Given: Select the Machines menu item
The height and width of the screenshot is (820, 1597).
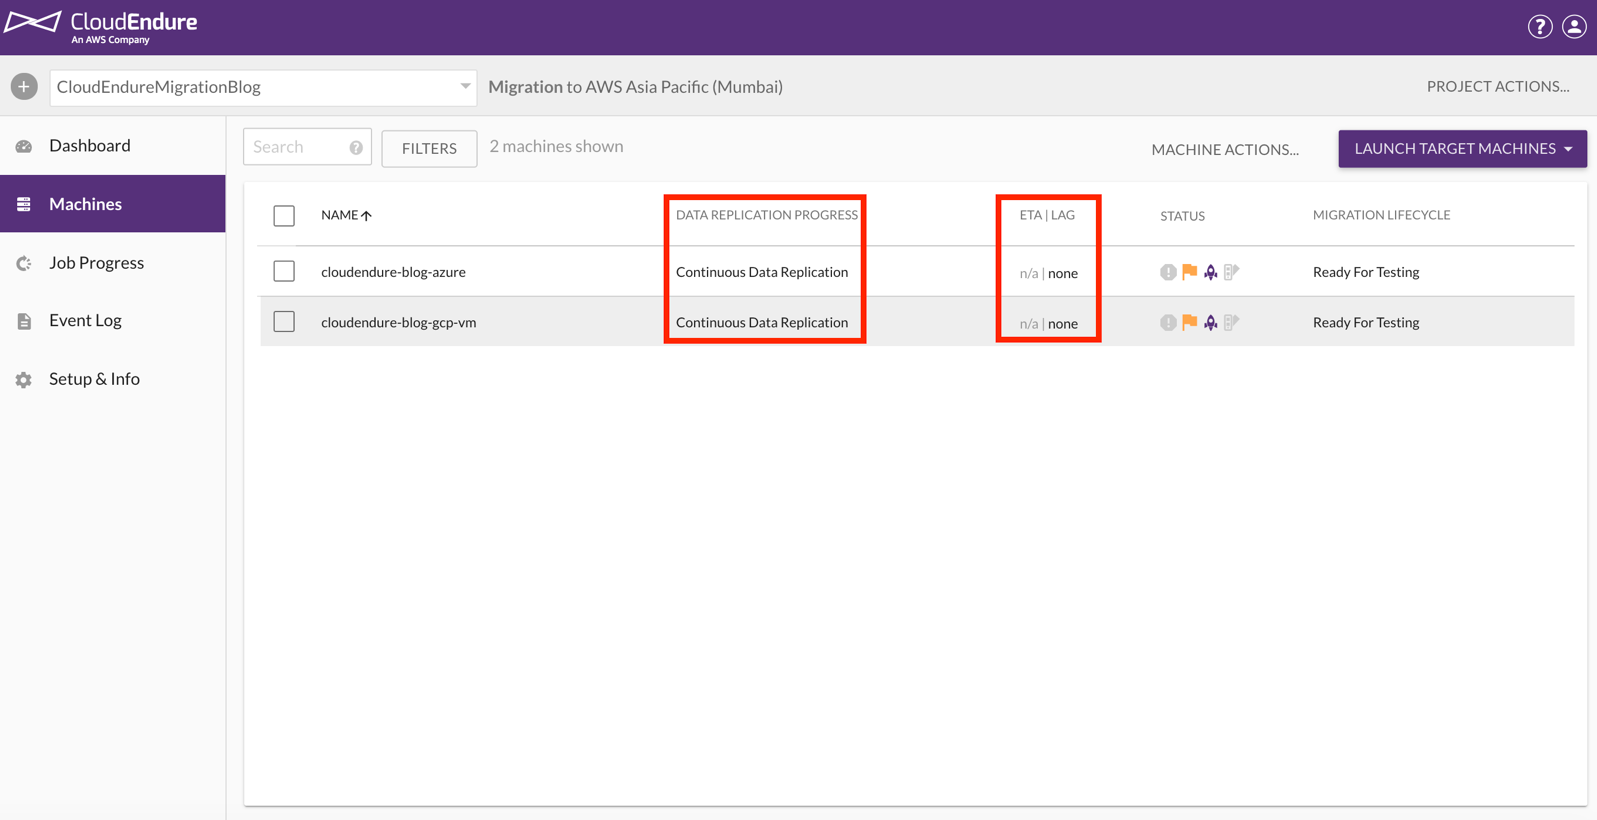Looking at the screenshot, I should [x=113, y=204].
